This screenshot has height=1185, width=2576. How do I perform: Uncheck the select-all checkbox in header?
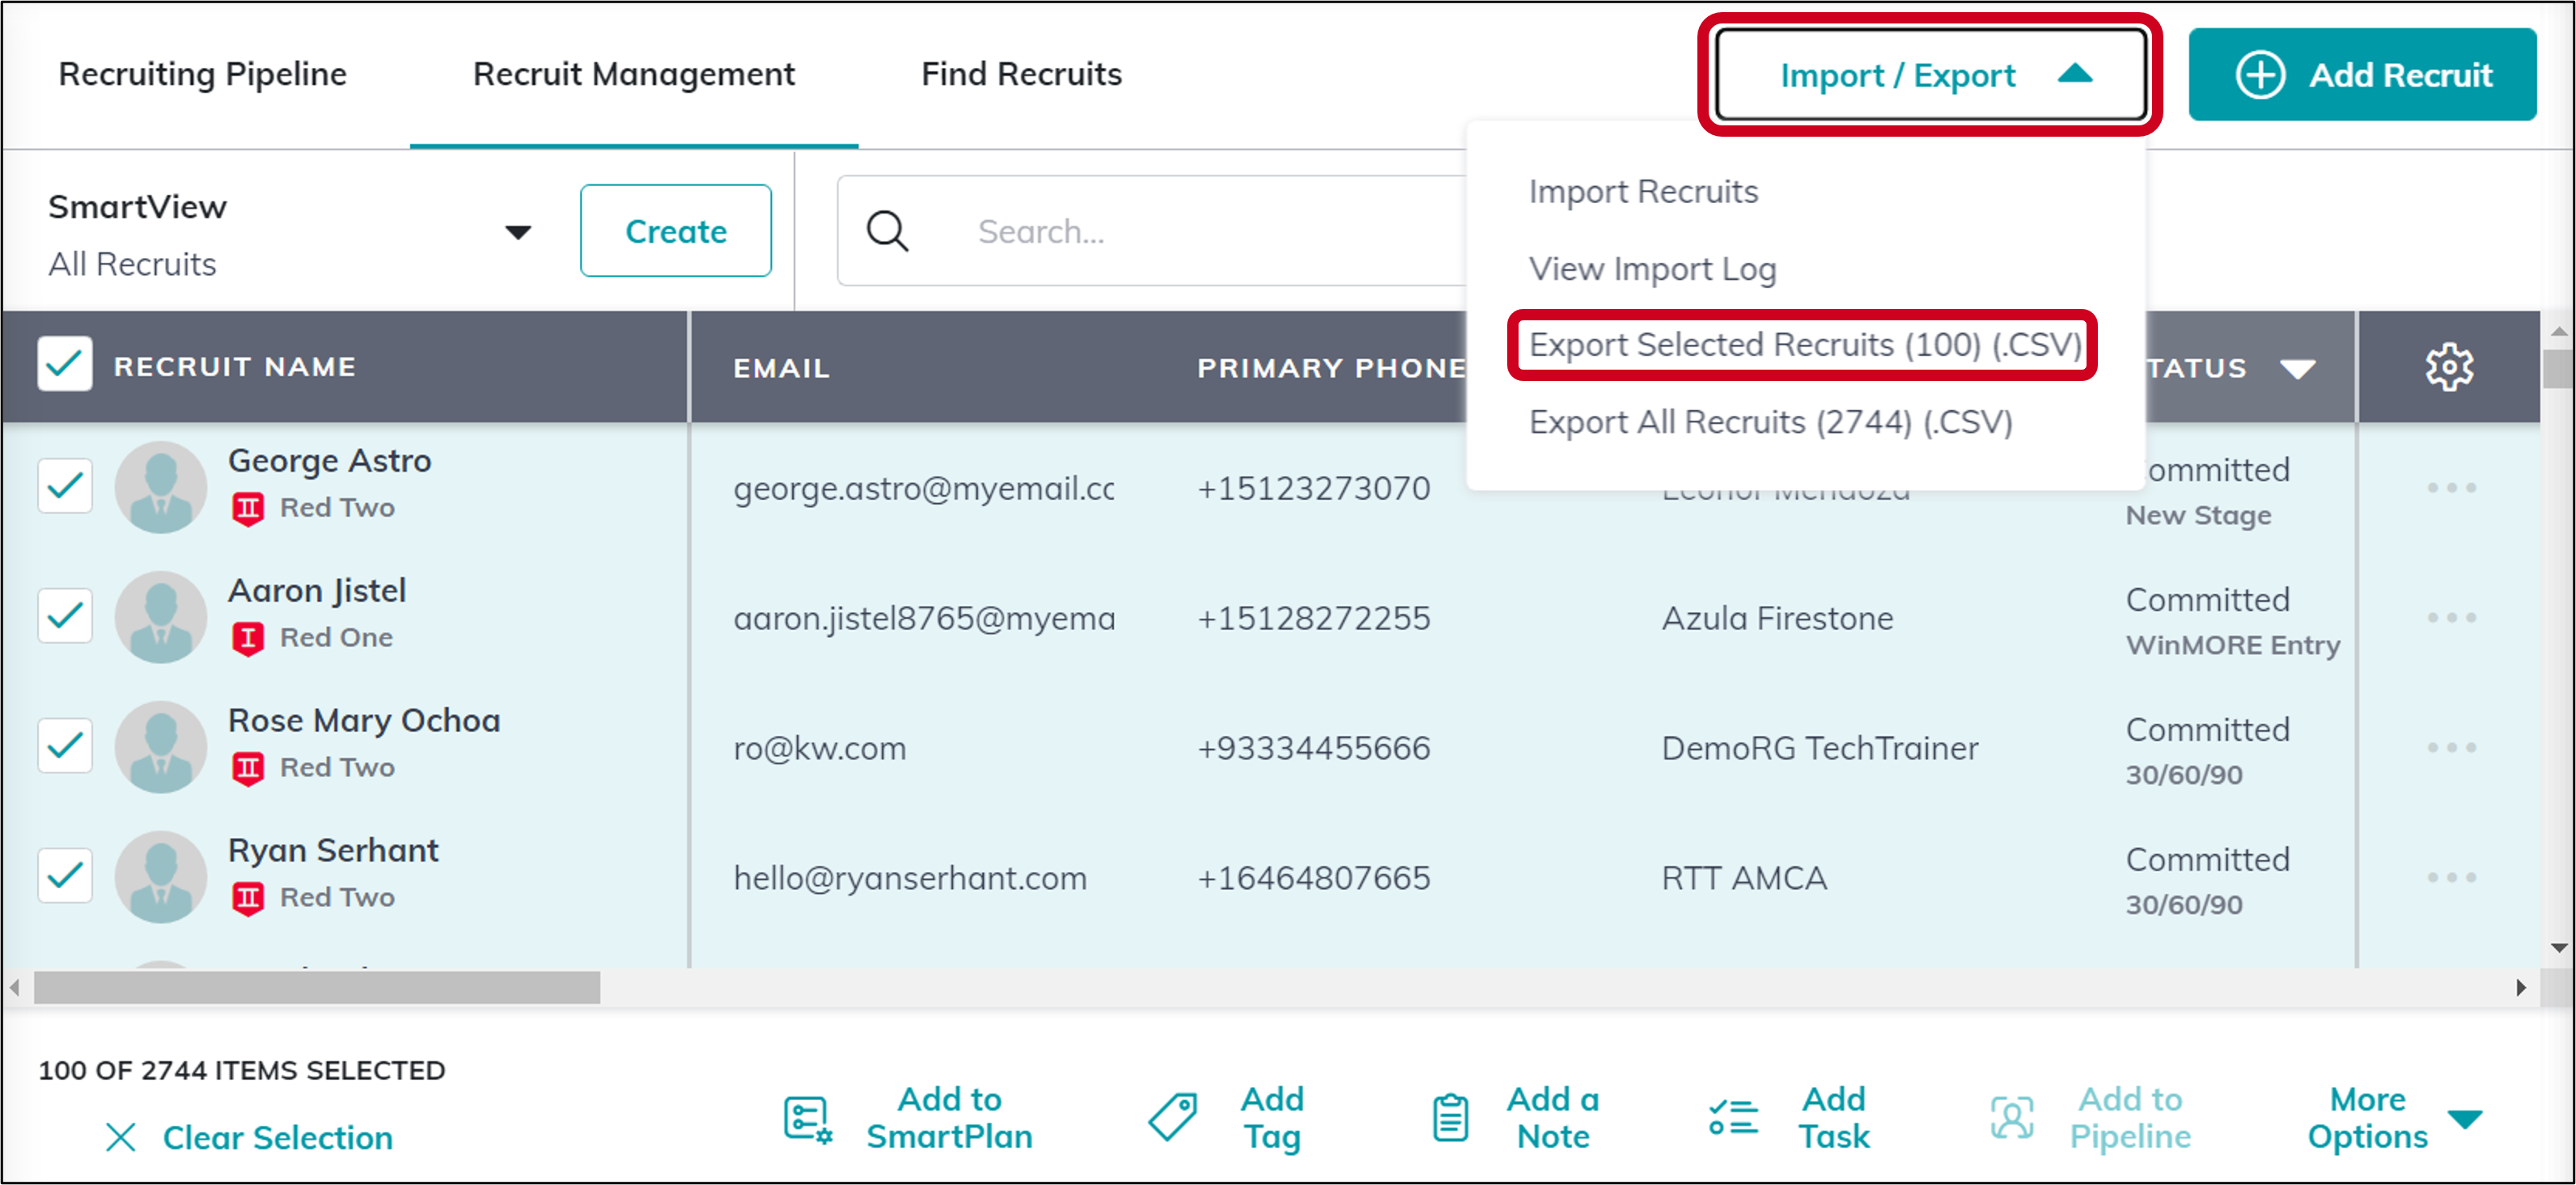point(64,363)
